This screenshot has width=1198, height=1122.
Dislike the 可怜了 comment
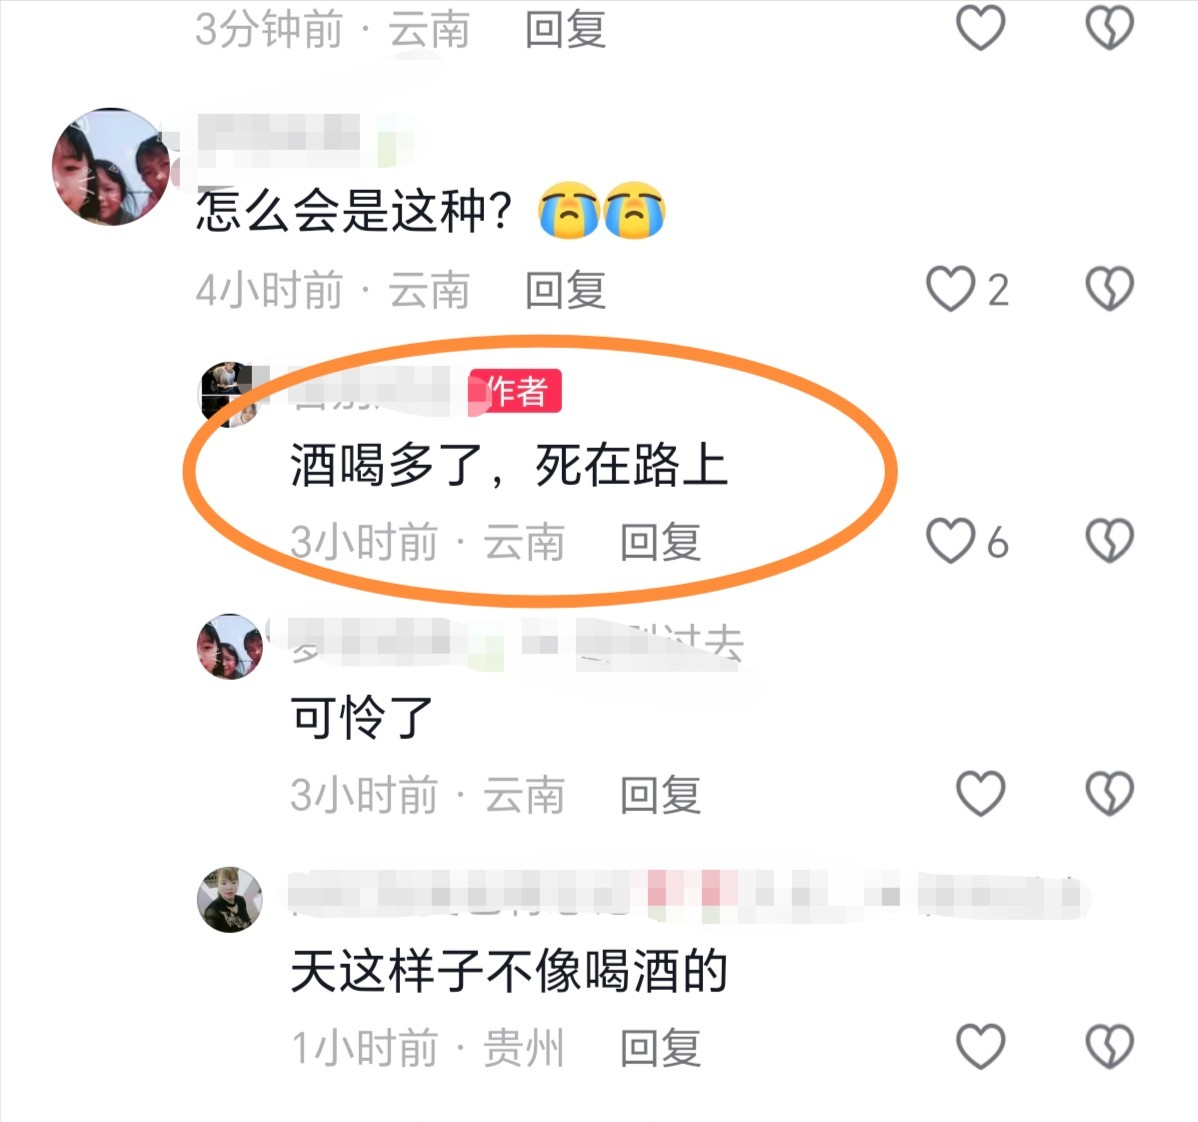coord(1109,793)
